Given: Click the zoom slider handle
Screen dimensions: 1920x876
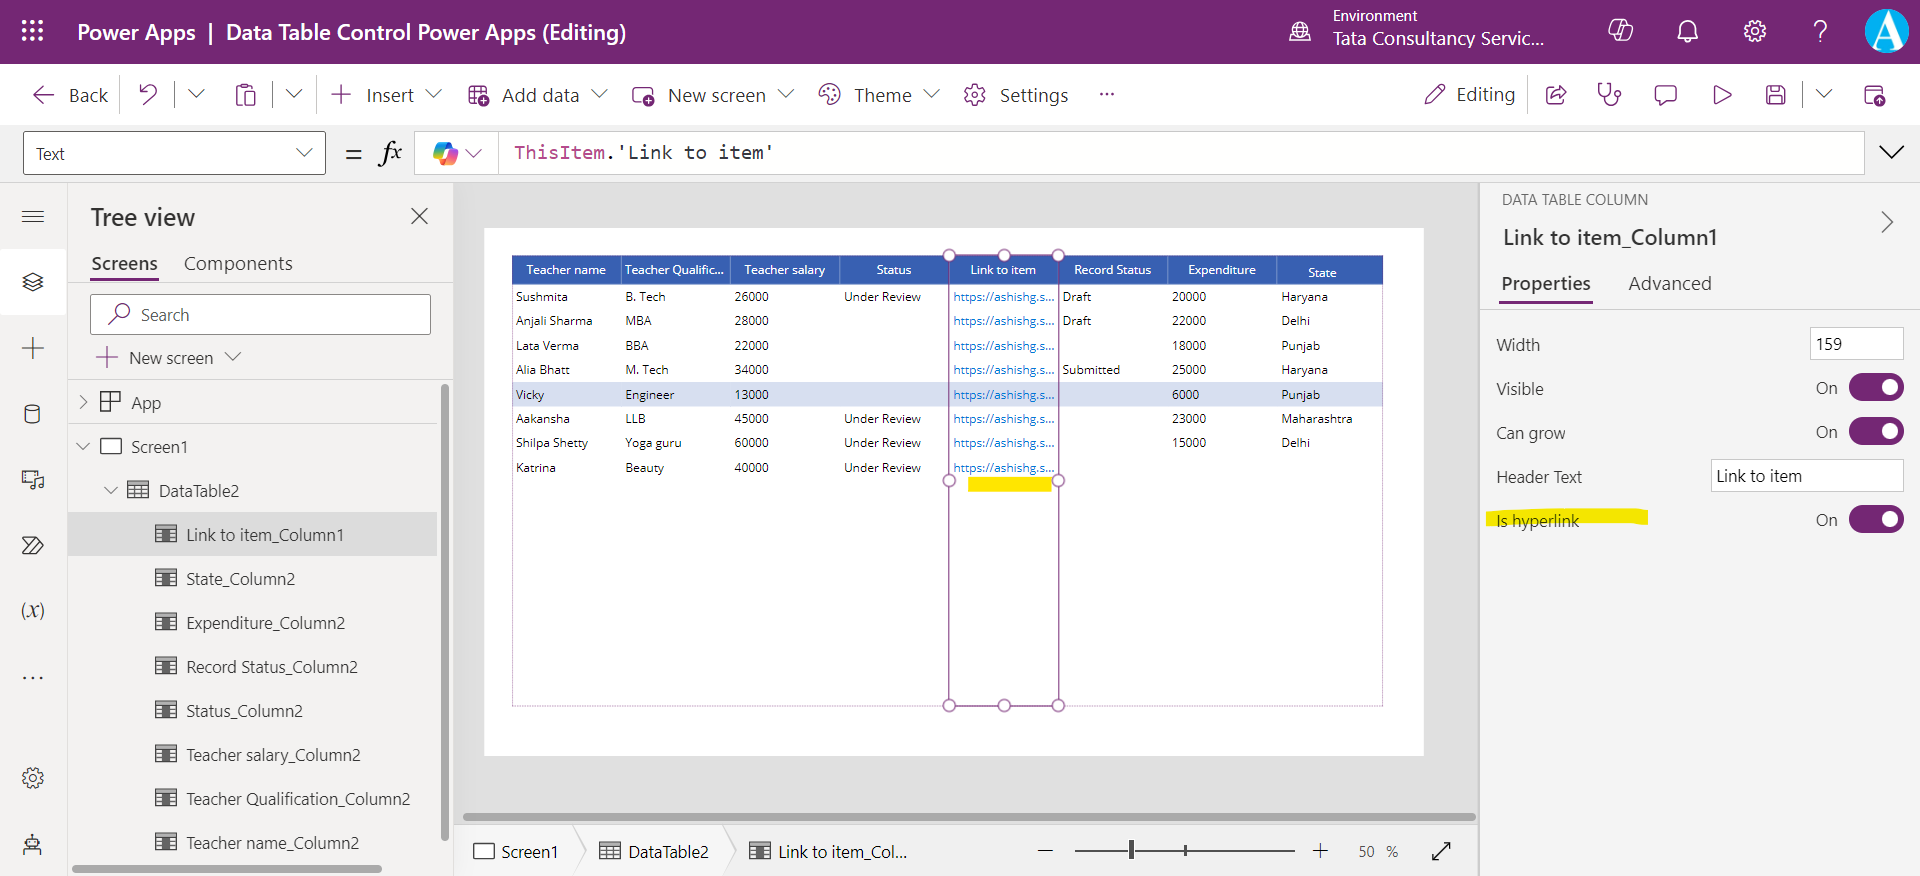Looking at the screenshot, I should [1131, 851].
